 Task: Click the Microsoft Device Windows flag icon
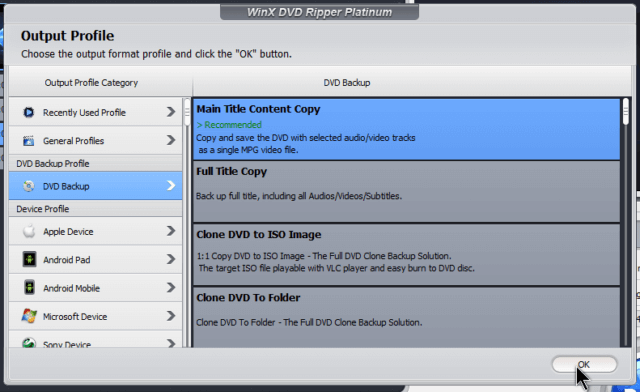point(29,316)
